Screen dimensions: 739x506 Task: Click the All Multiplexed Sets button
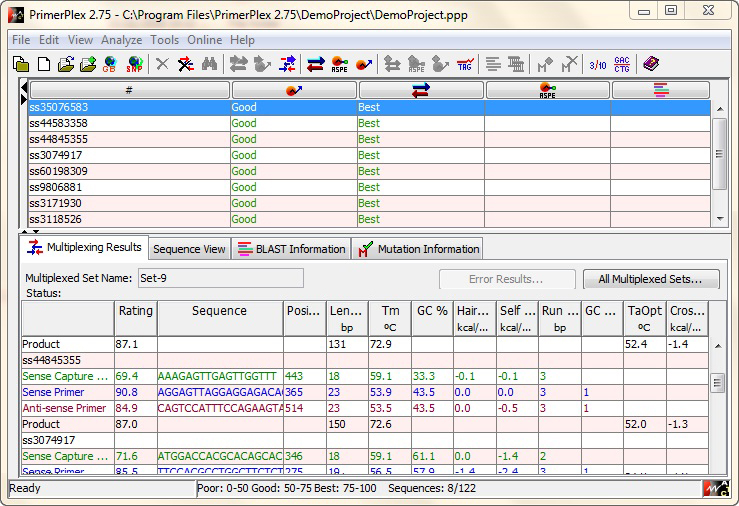tap(651, 279)
